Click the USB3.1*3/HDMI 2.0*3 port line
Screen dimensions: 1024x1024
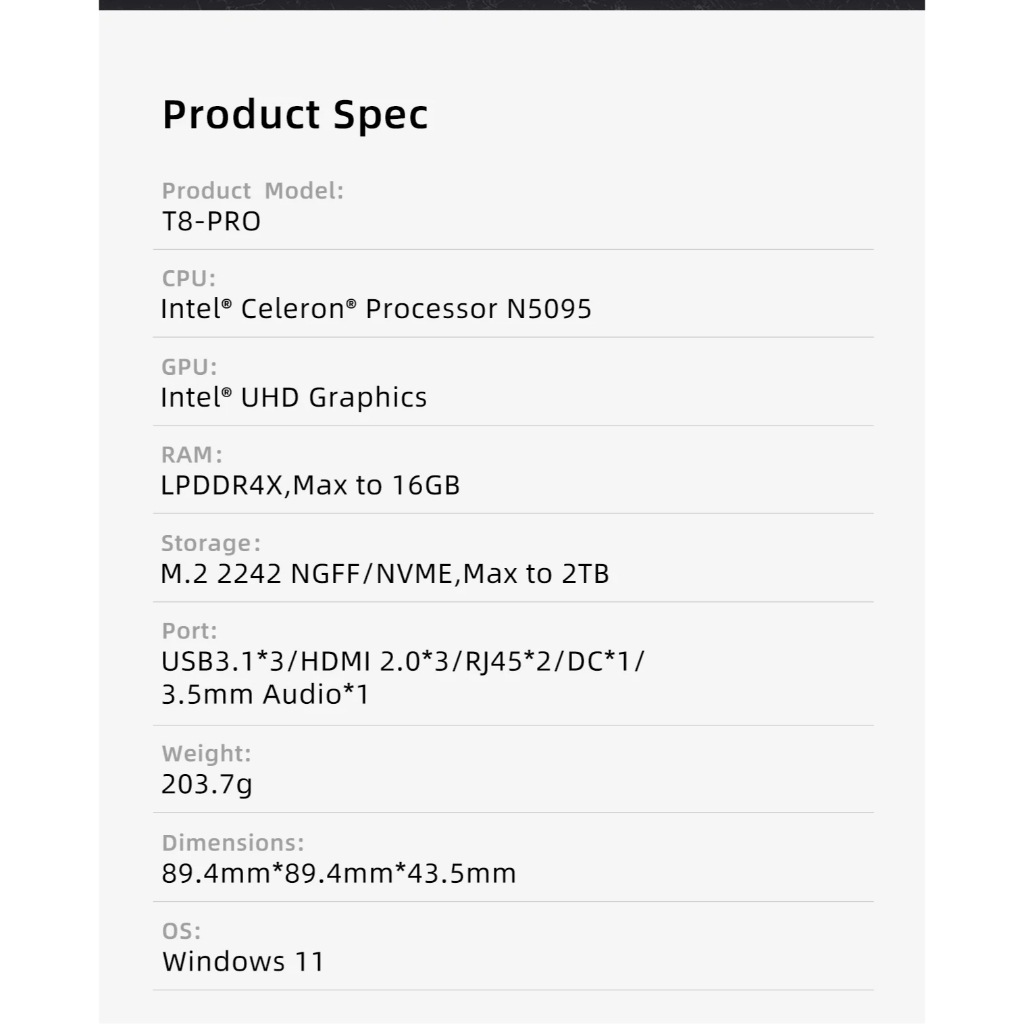pyautogui.click(x=402, y=662)
